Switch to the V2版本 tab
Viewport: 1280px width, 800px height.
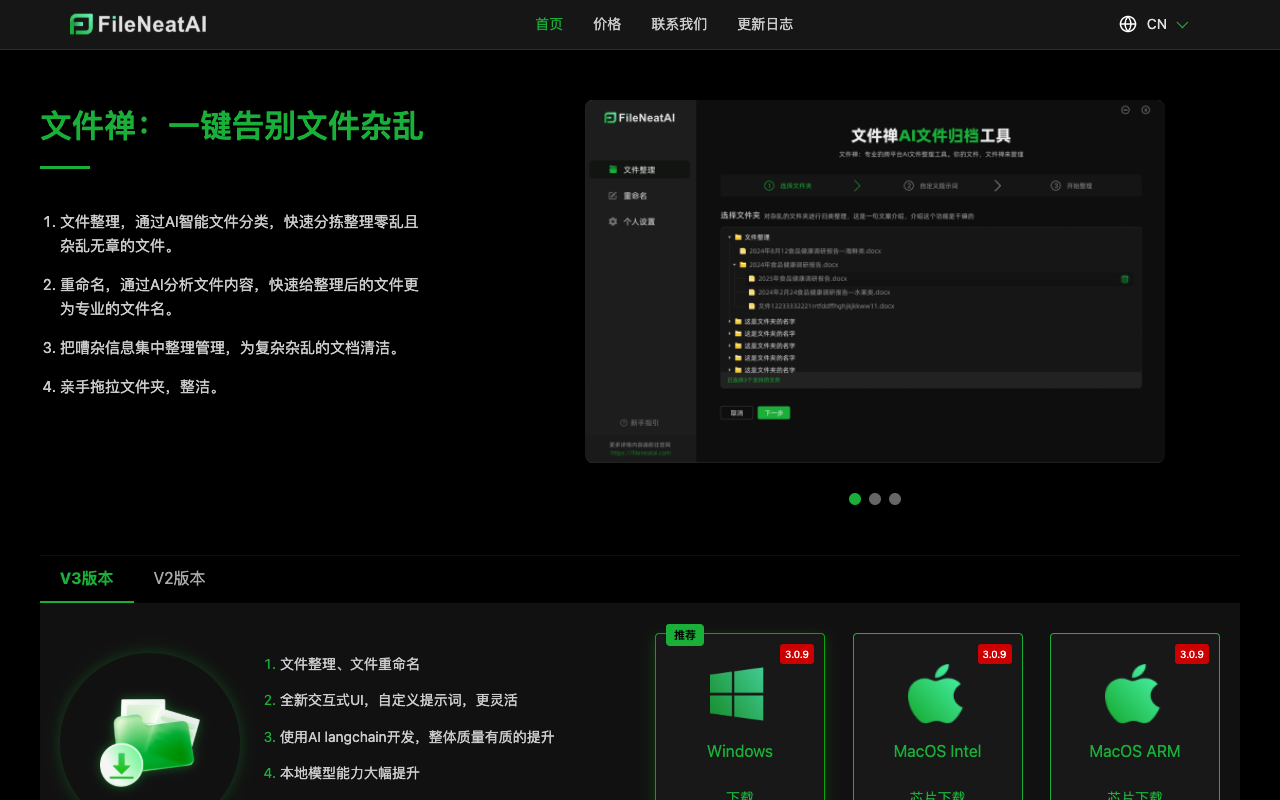[180, 578]
